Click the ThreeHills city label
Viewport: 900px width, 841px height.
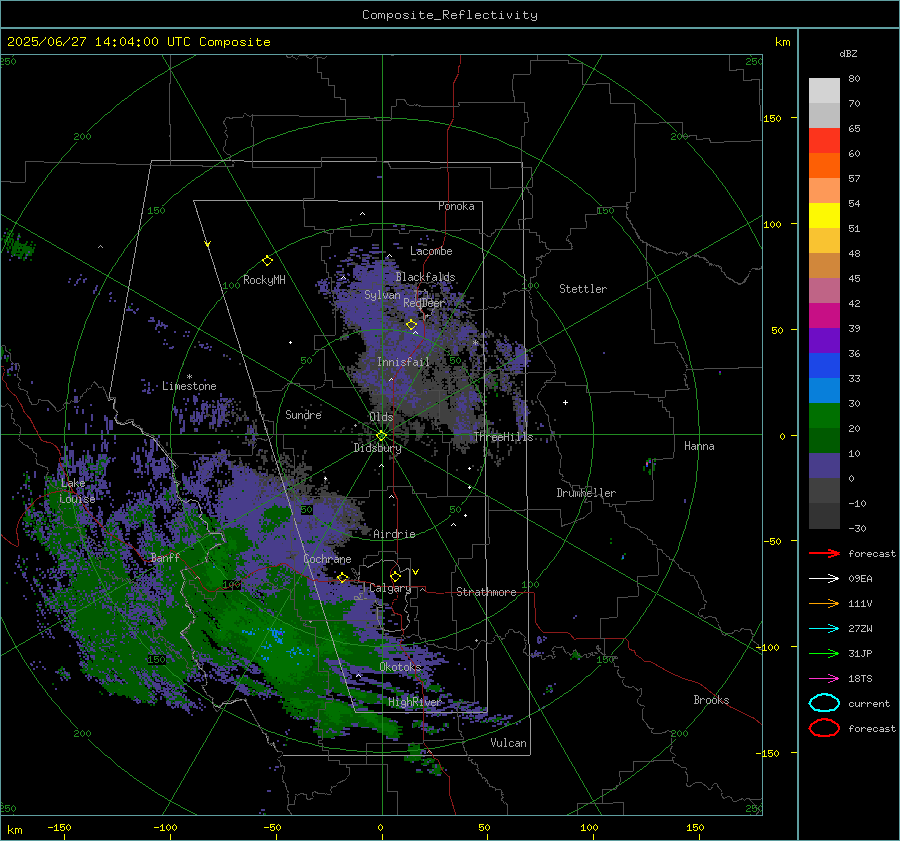503,437
